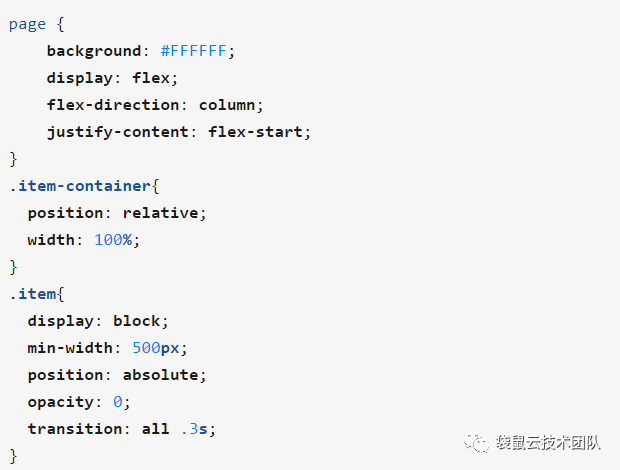Click the justify-content property
The image size is (620, 470).
pyautogui.click(x=117, y=132)
